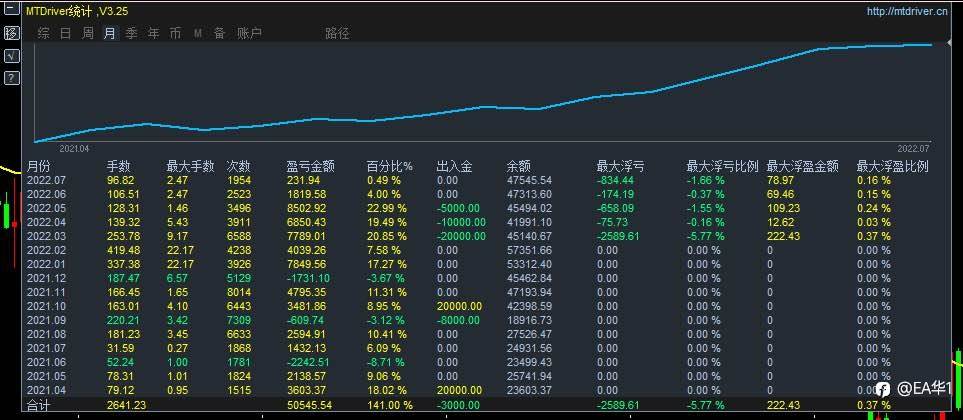Select the 2021.10 month row label
The height and width of the screenshot is (420, 963).
(47, 306)
